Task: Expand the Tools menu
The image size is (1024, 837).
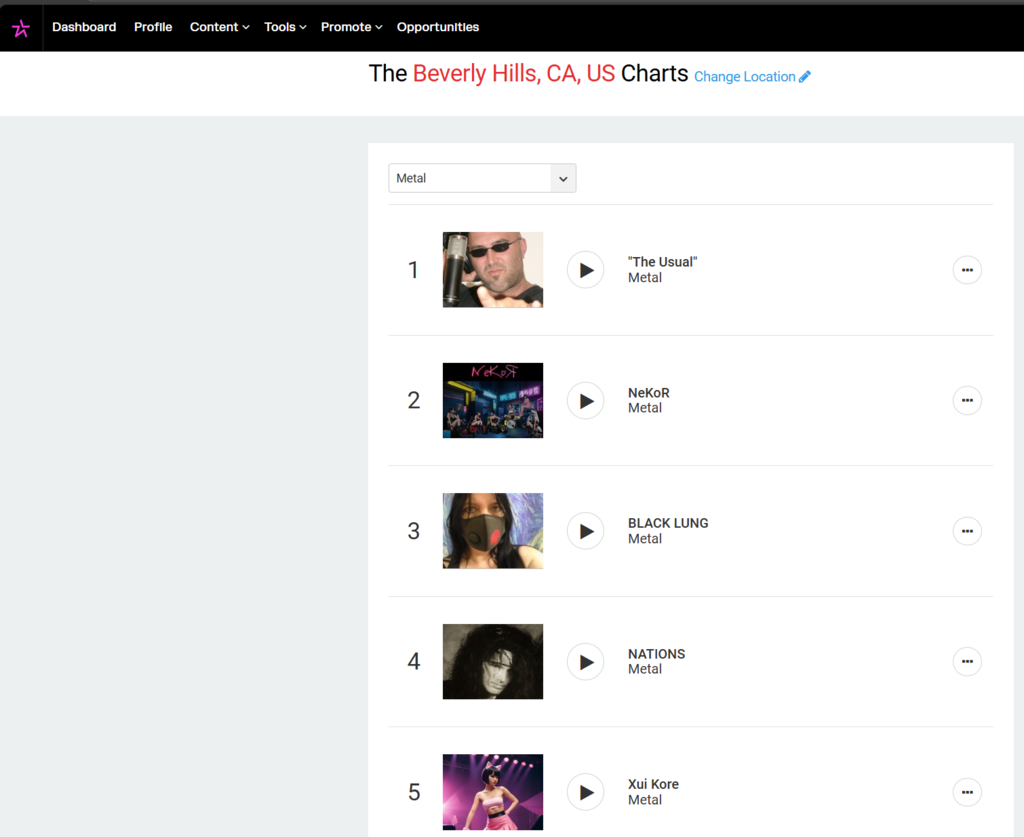Action: (285, 27)
